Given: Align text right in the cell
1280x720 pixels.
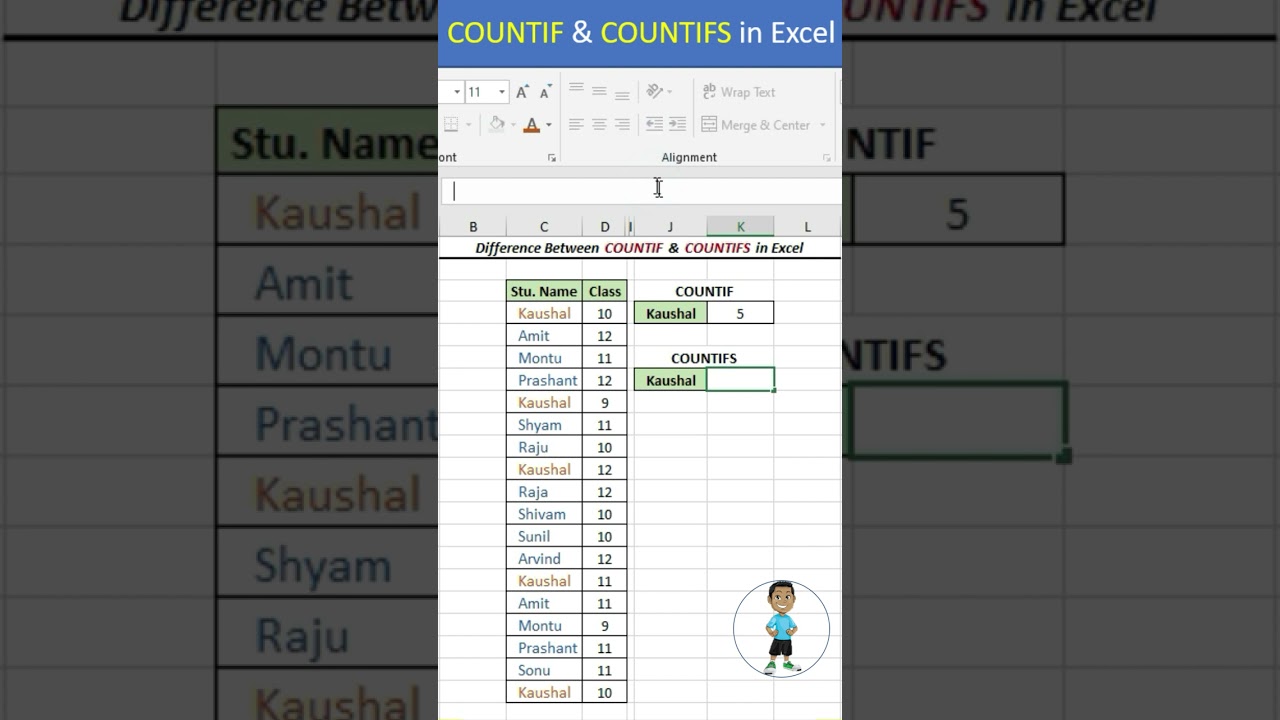Looking at the screenshot, I should click(x=622, y=125).
